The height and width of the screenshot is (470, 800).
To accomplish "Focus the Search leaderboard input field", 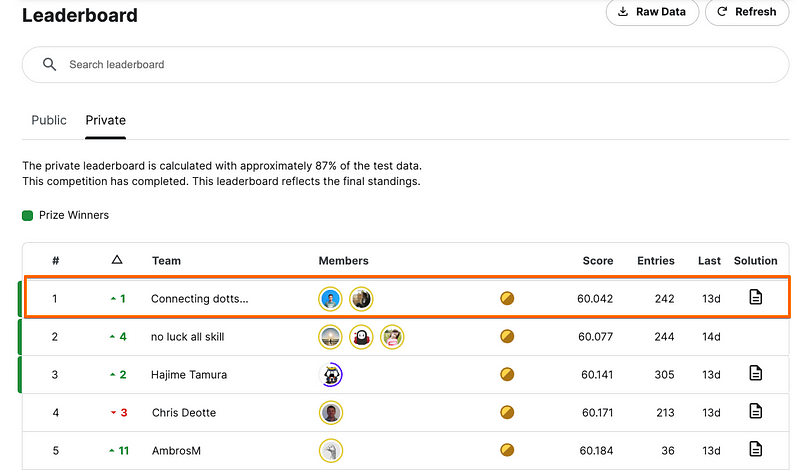I will [400, 65].
